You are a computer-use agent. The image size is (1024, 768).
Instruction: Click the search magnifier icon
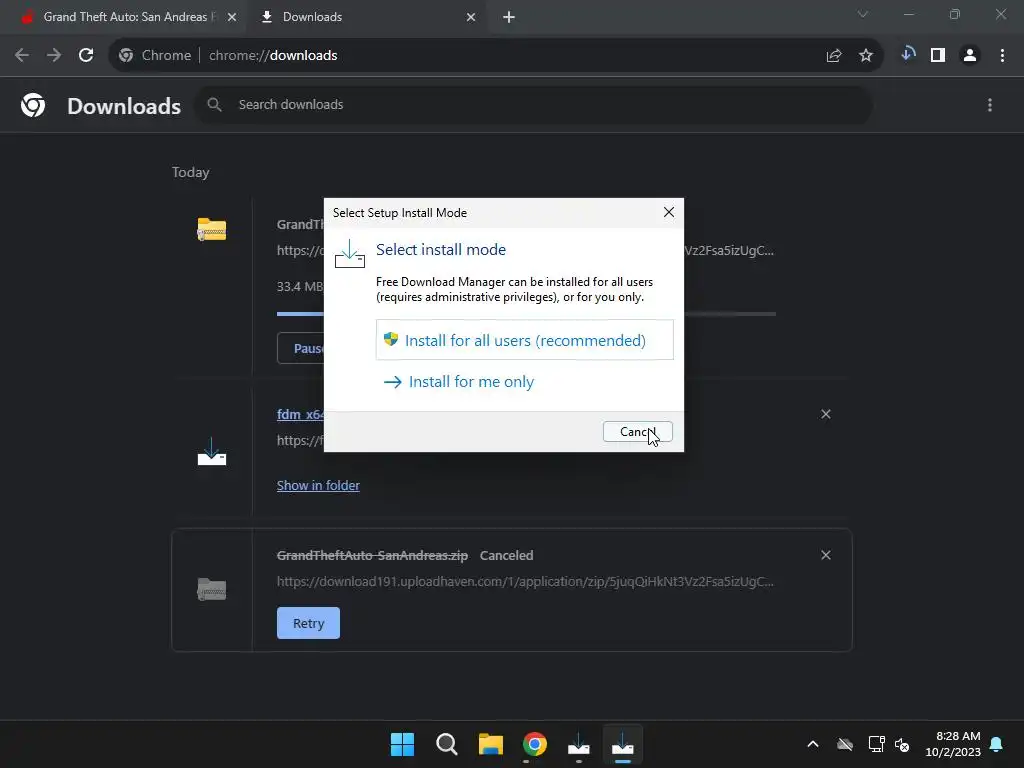(214, 104)
